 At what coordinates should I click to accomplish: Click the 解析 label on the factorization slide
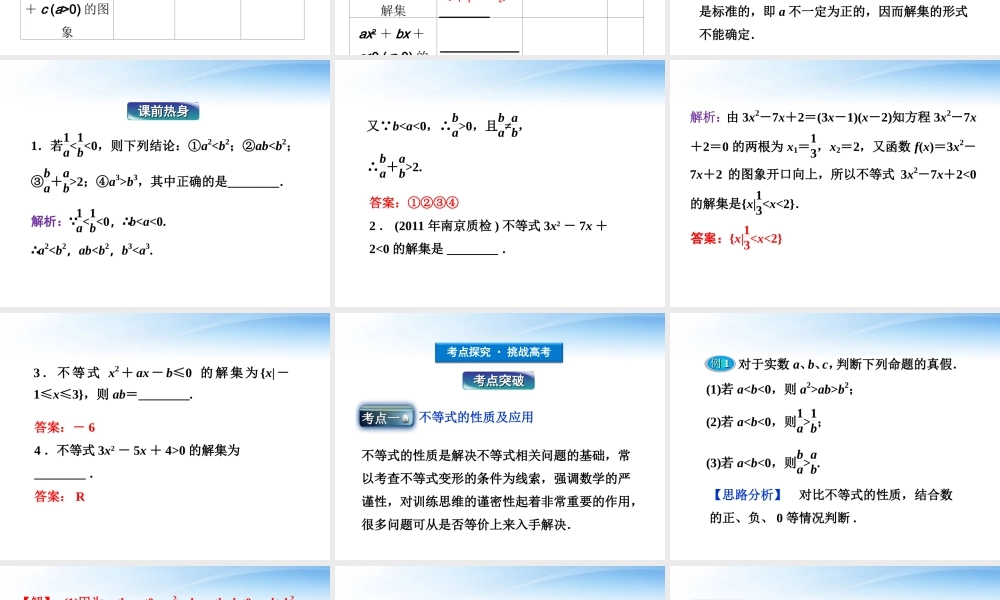click(x=705, y=117)
